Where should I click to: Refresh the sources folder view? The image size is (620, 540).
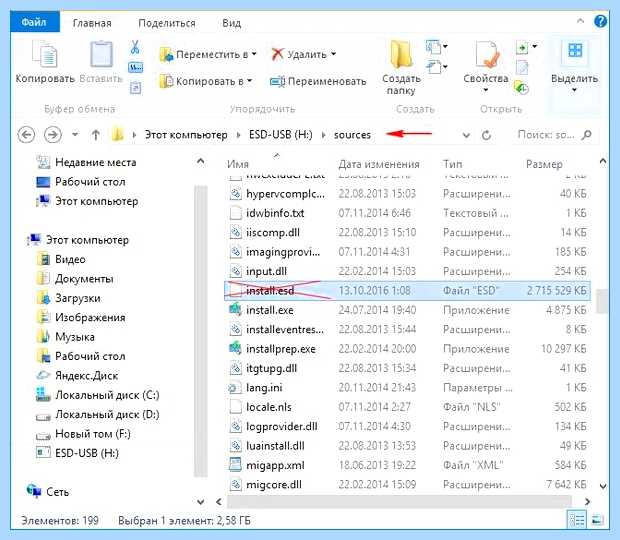click(x=486, y=135)
